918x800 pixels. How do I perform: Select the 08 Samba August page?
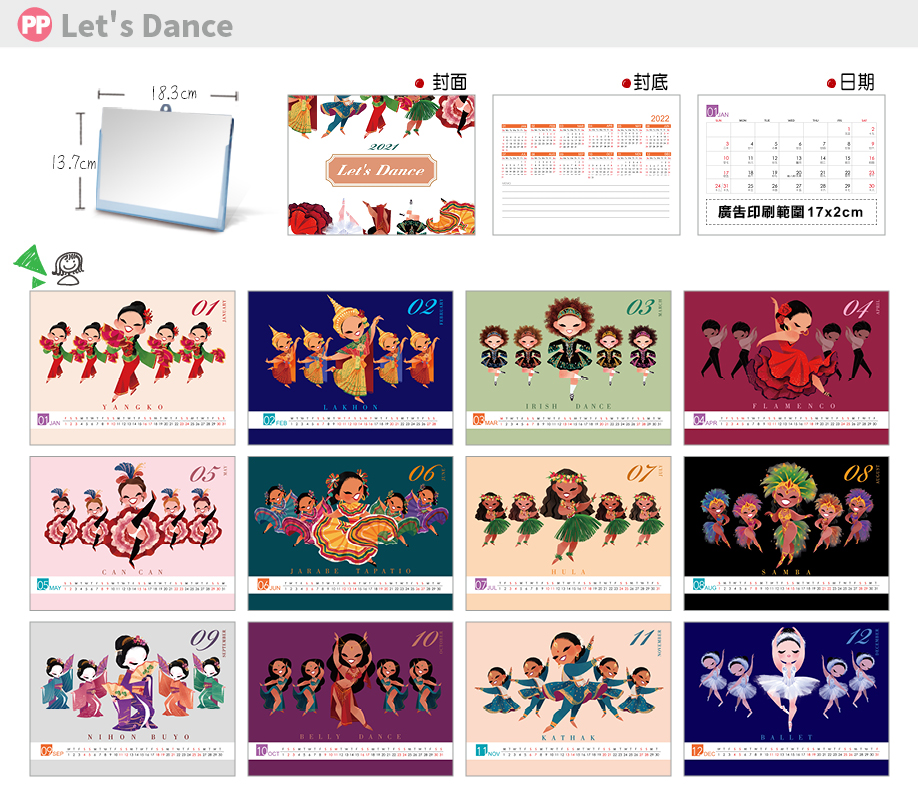[x=786, y=534]
